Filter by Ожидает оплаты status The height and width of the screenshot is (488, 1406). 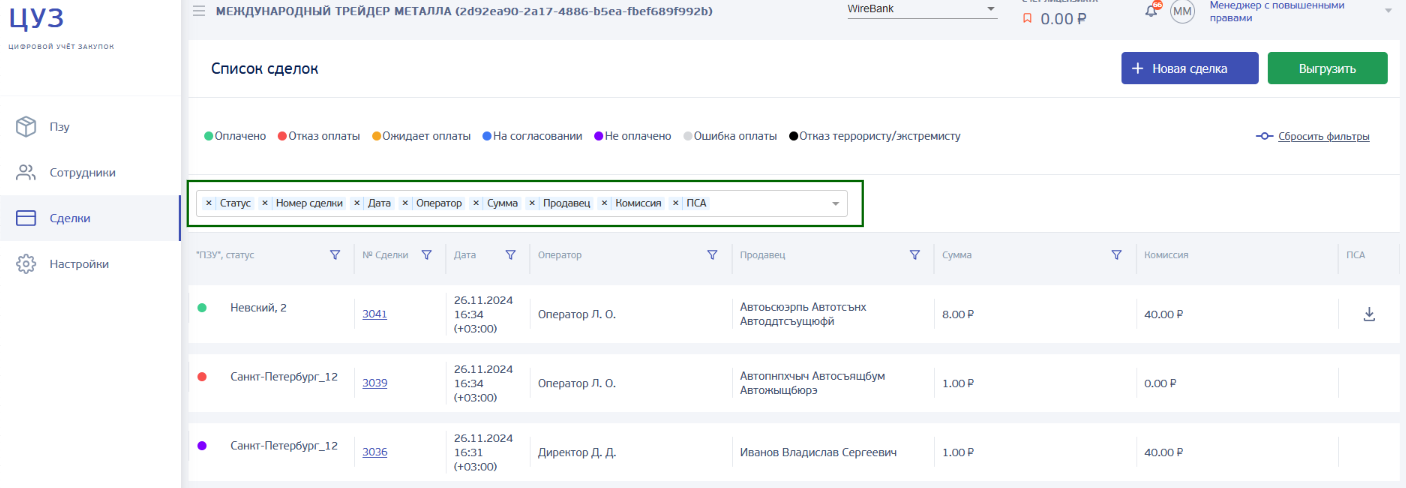[421, 136]
